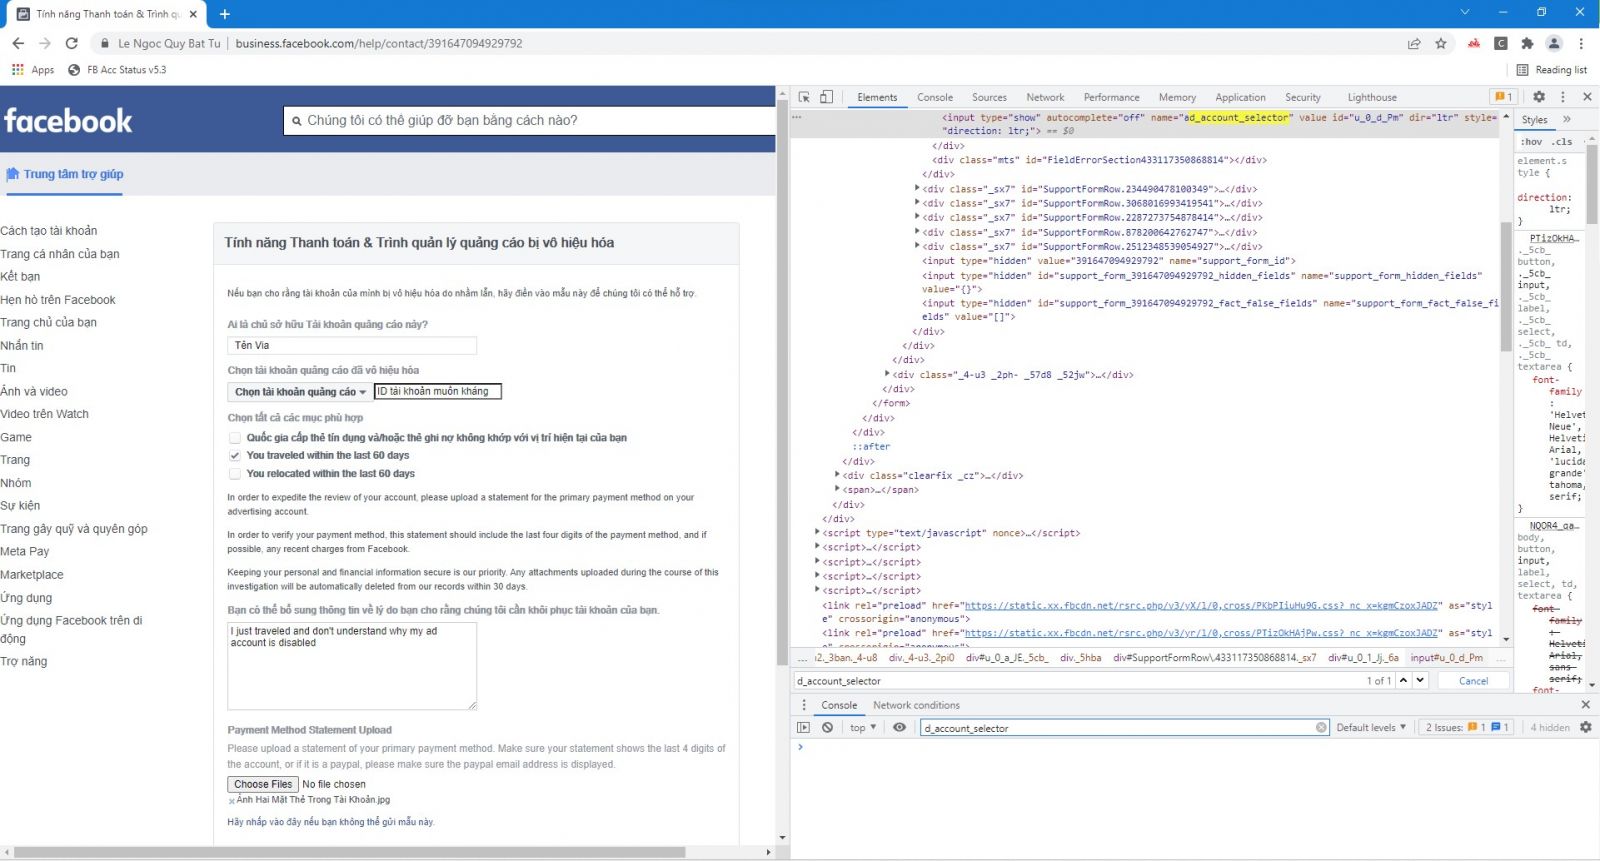
Task: Click the Elements search field
Action: point(1078,681)
